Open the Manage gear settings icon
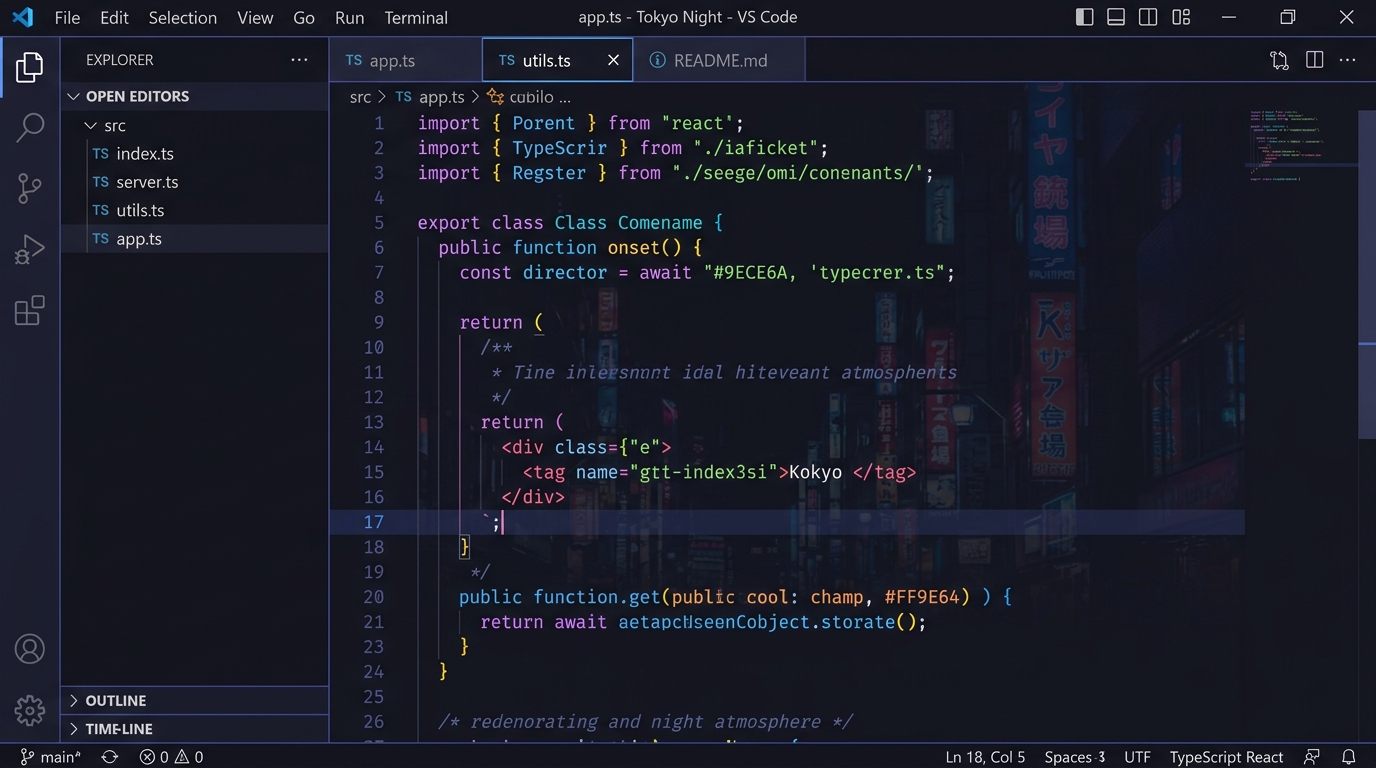The height and width of the screenshot is (768, 1376). (30, 710)
